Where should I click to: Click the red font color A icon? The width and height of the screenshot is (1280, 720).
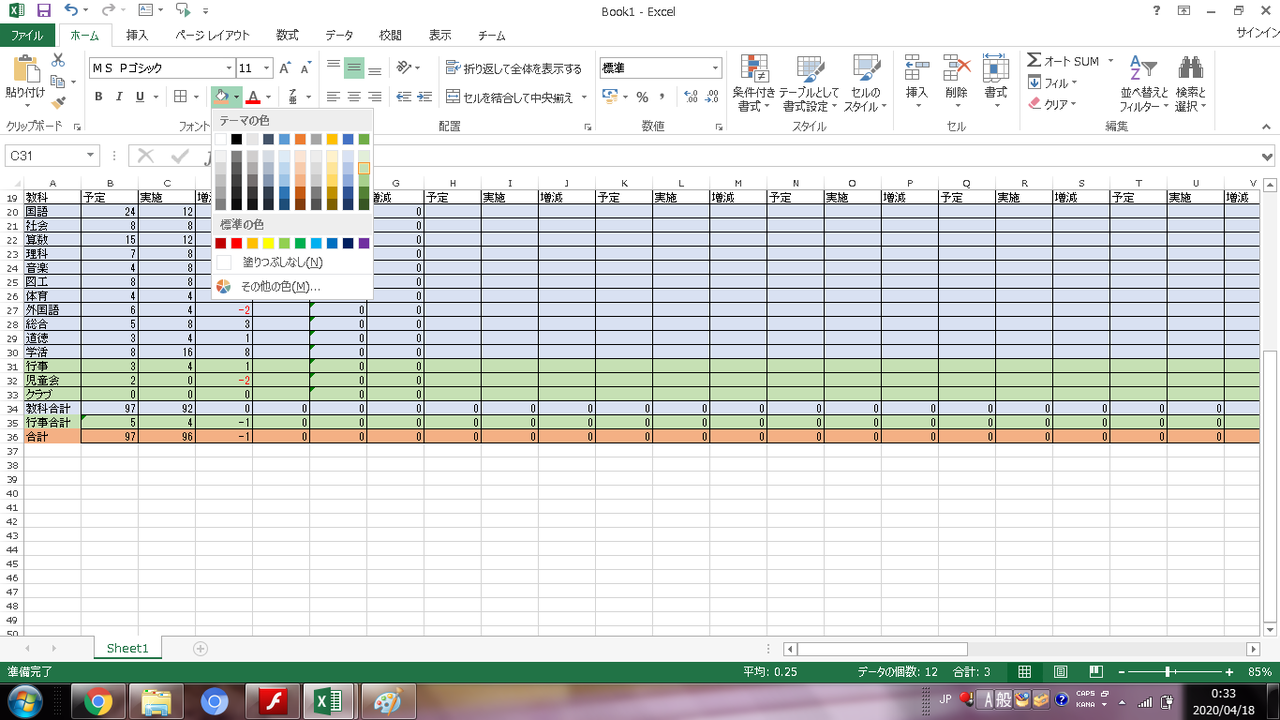tap(253, 97)
